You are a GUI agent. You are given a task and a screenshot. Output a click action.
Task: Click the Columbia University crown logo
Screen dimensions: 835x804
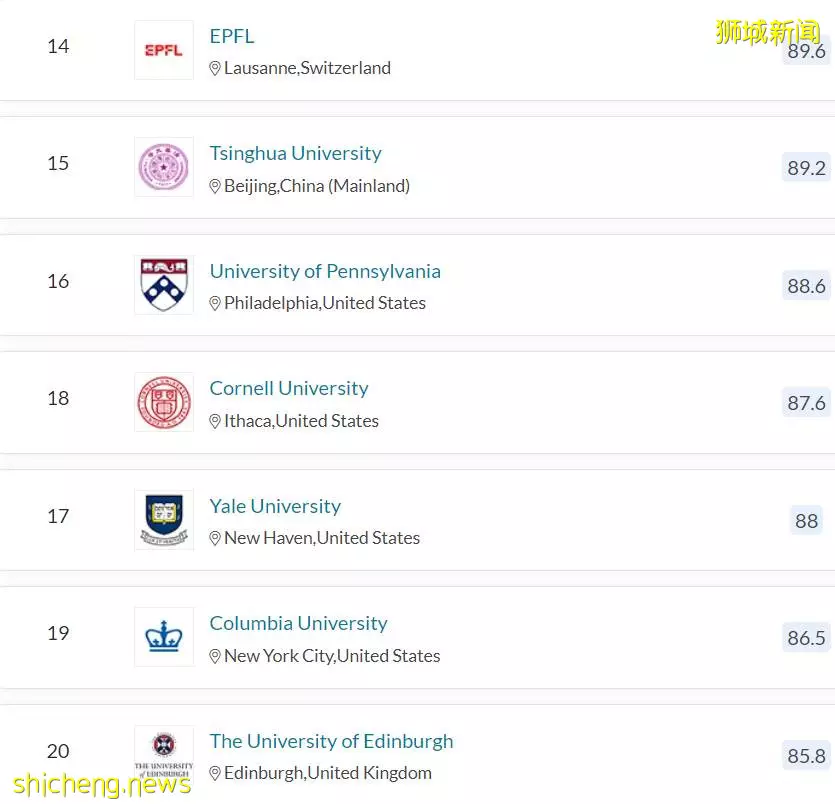pos(164,637)
